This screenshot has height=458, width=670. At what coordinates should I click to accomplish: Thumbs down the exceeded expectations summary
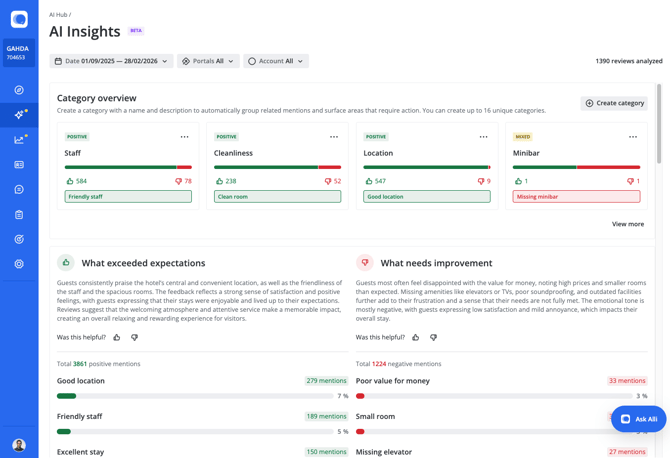point(134,338)
